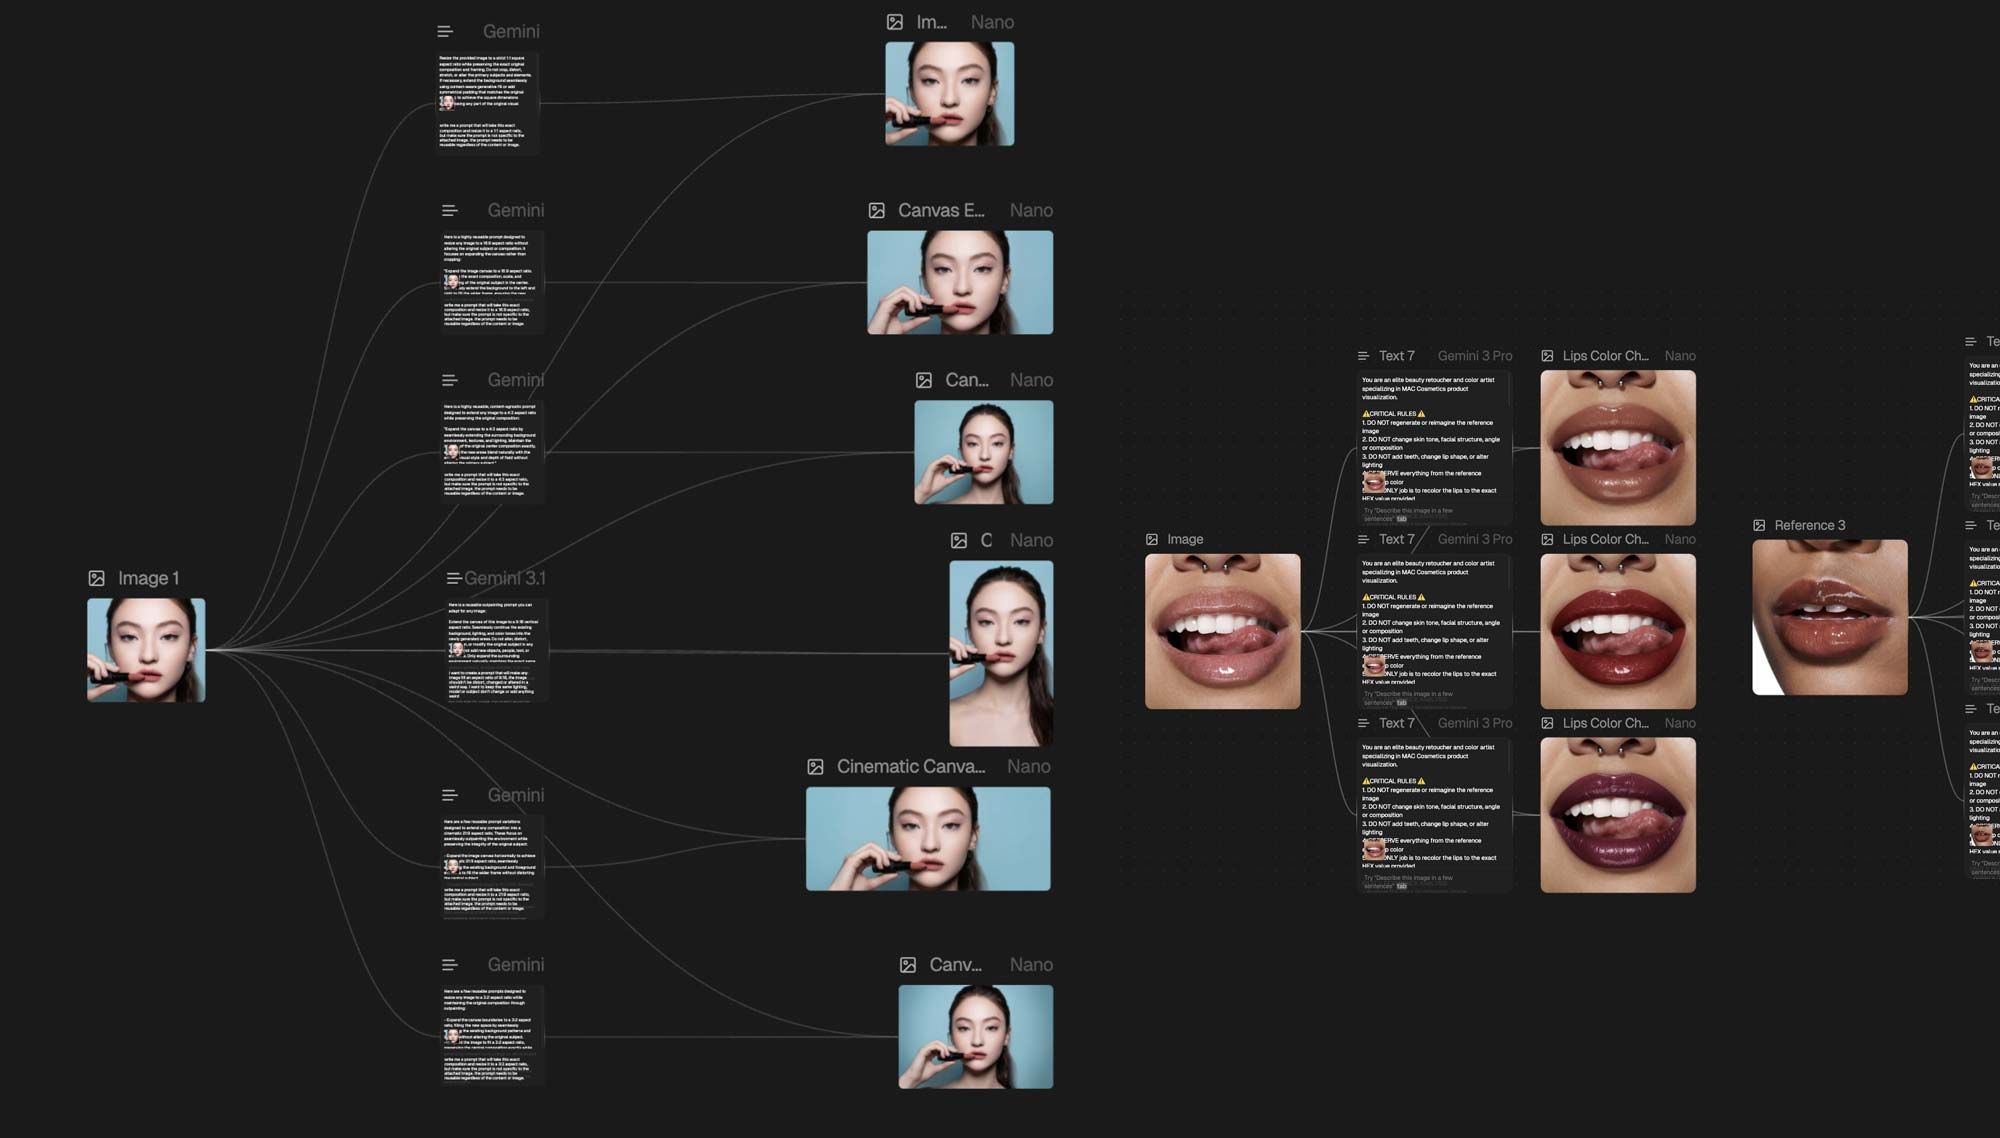This screenshot has height=1138, width=2000.
Task: Click the image icon of top Lips Color Ch... node
Action: (1547, 356)
